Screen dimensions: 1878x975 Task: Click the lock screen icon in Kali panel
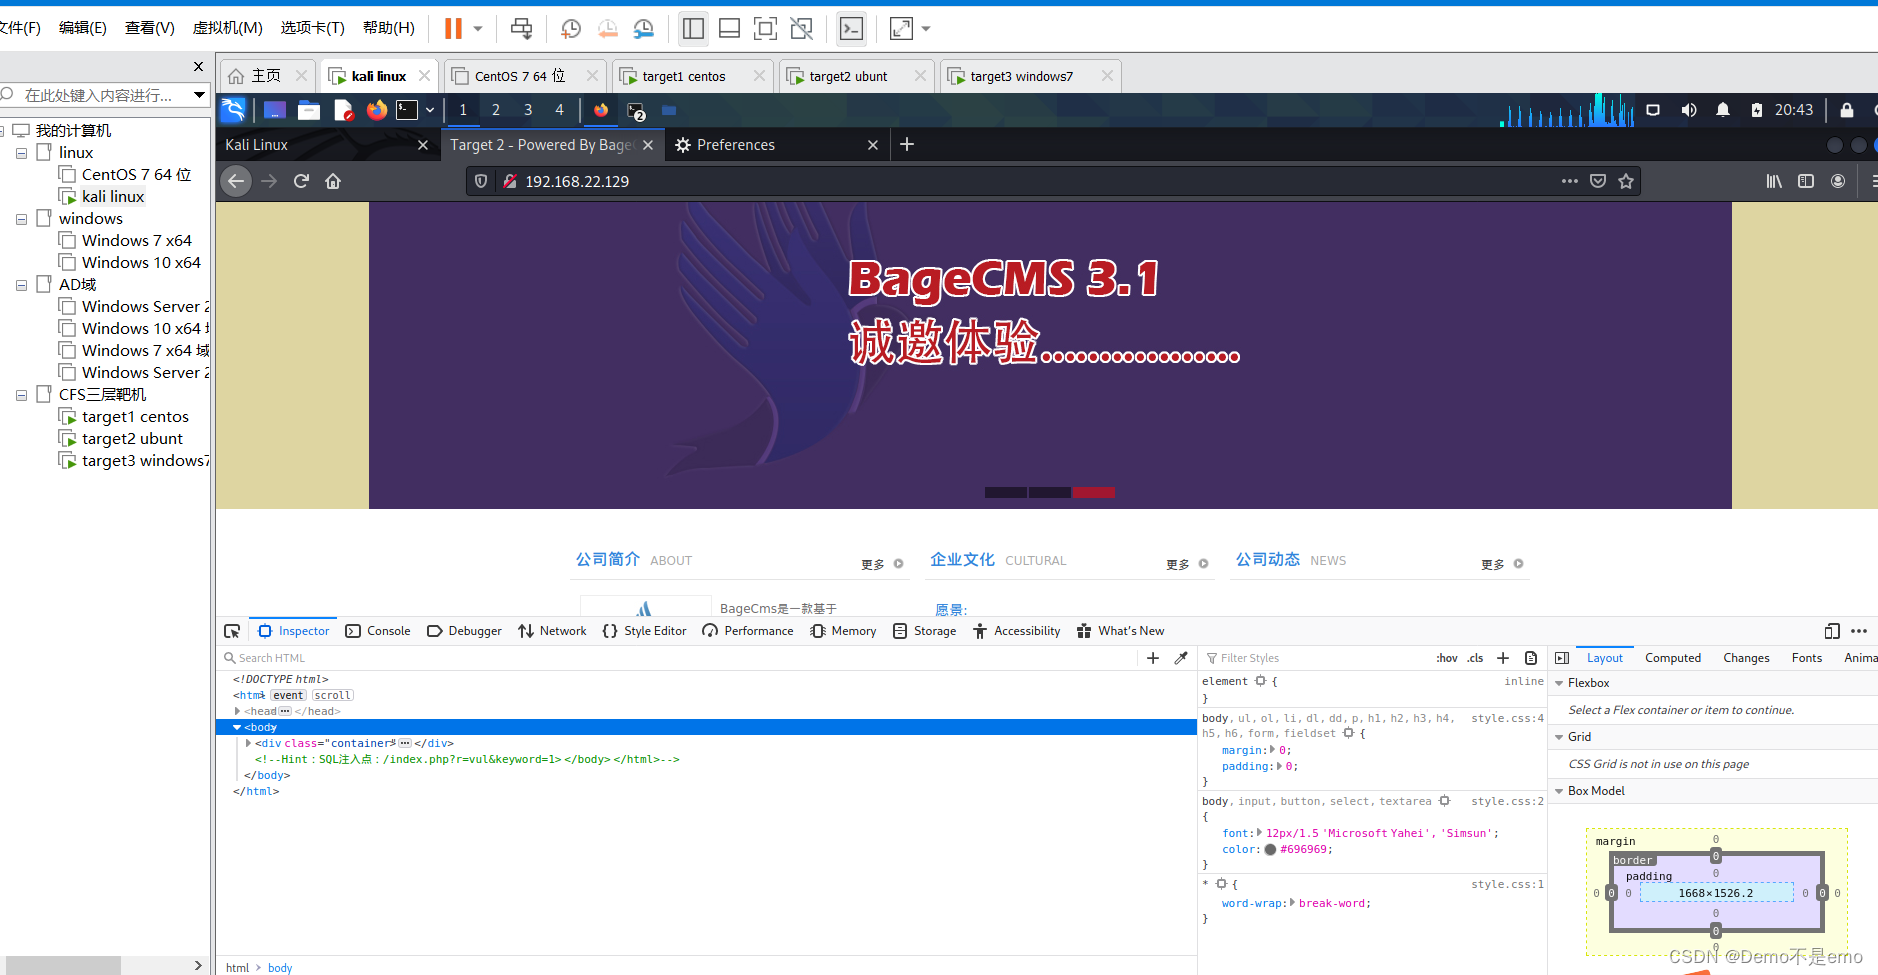pyautogui.click(x=1847, y=110)
